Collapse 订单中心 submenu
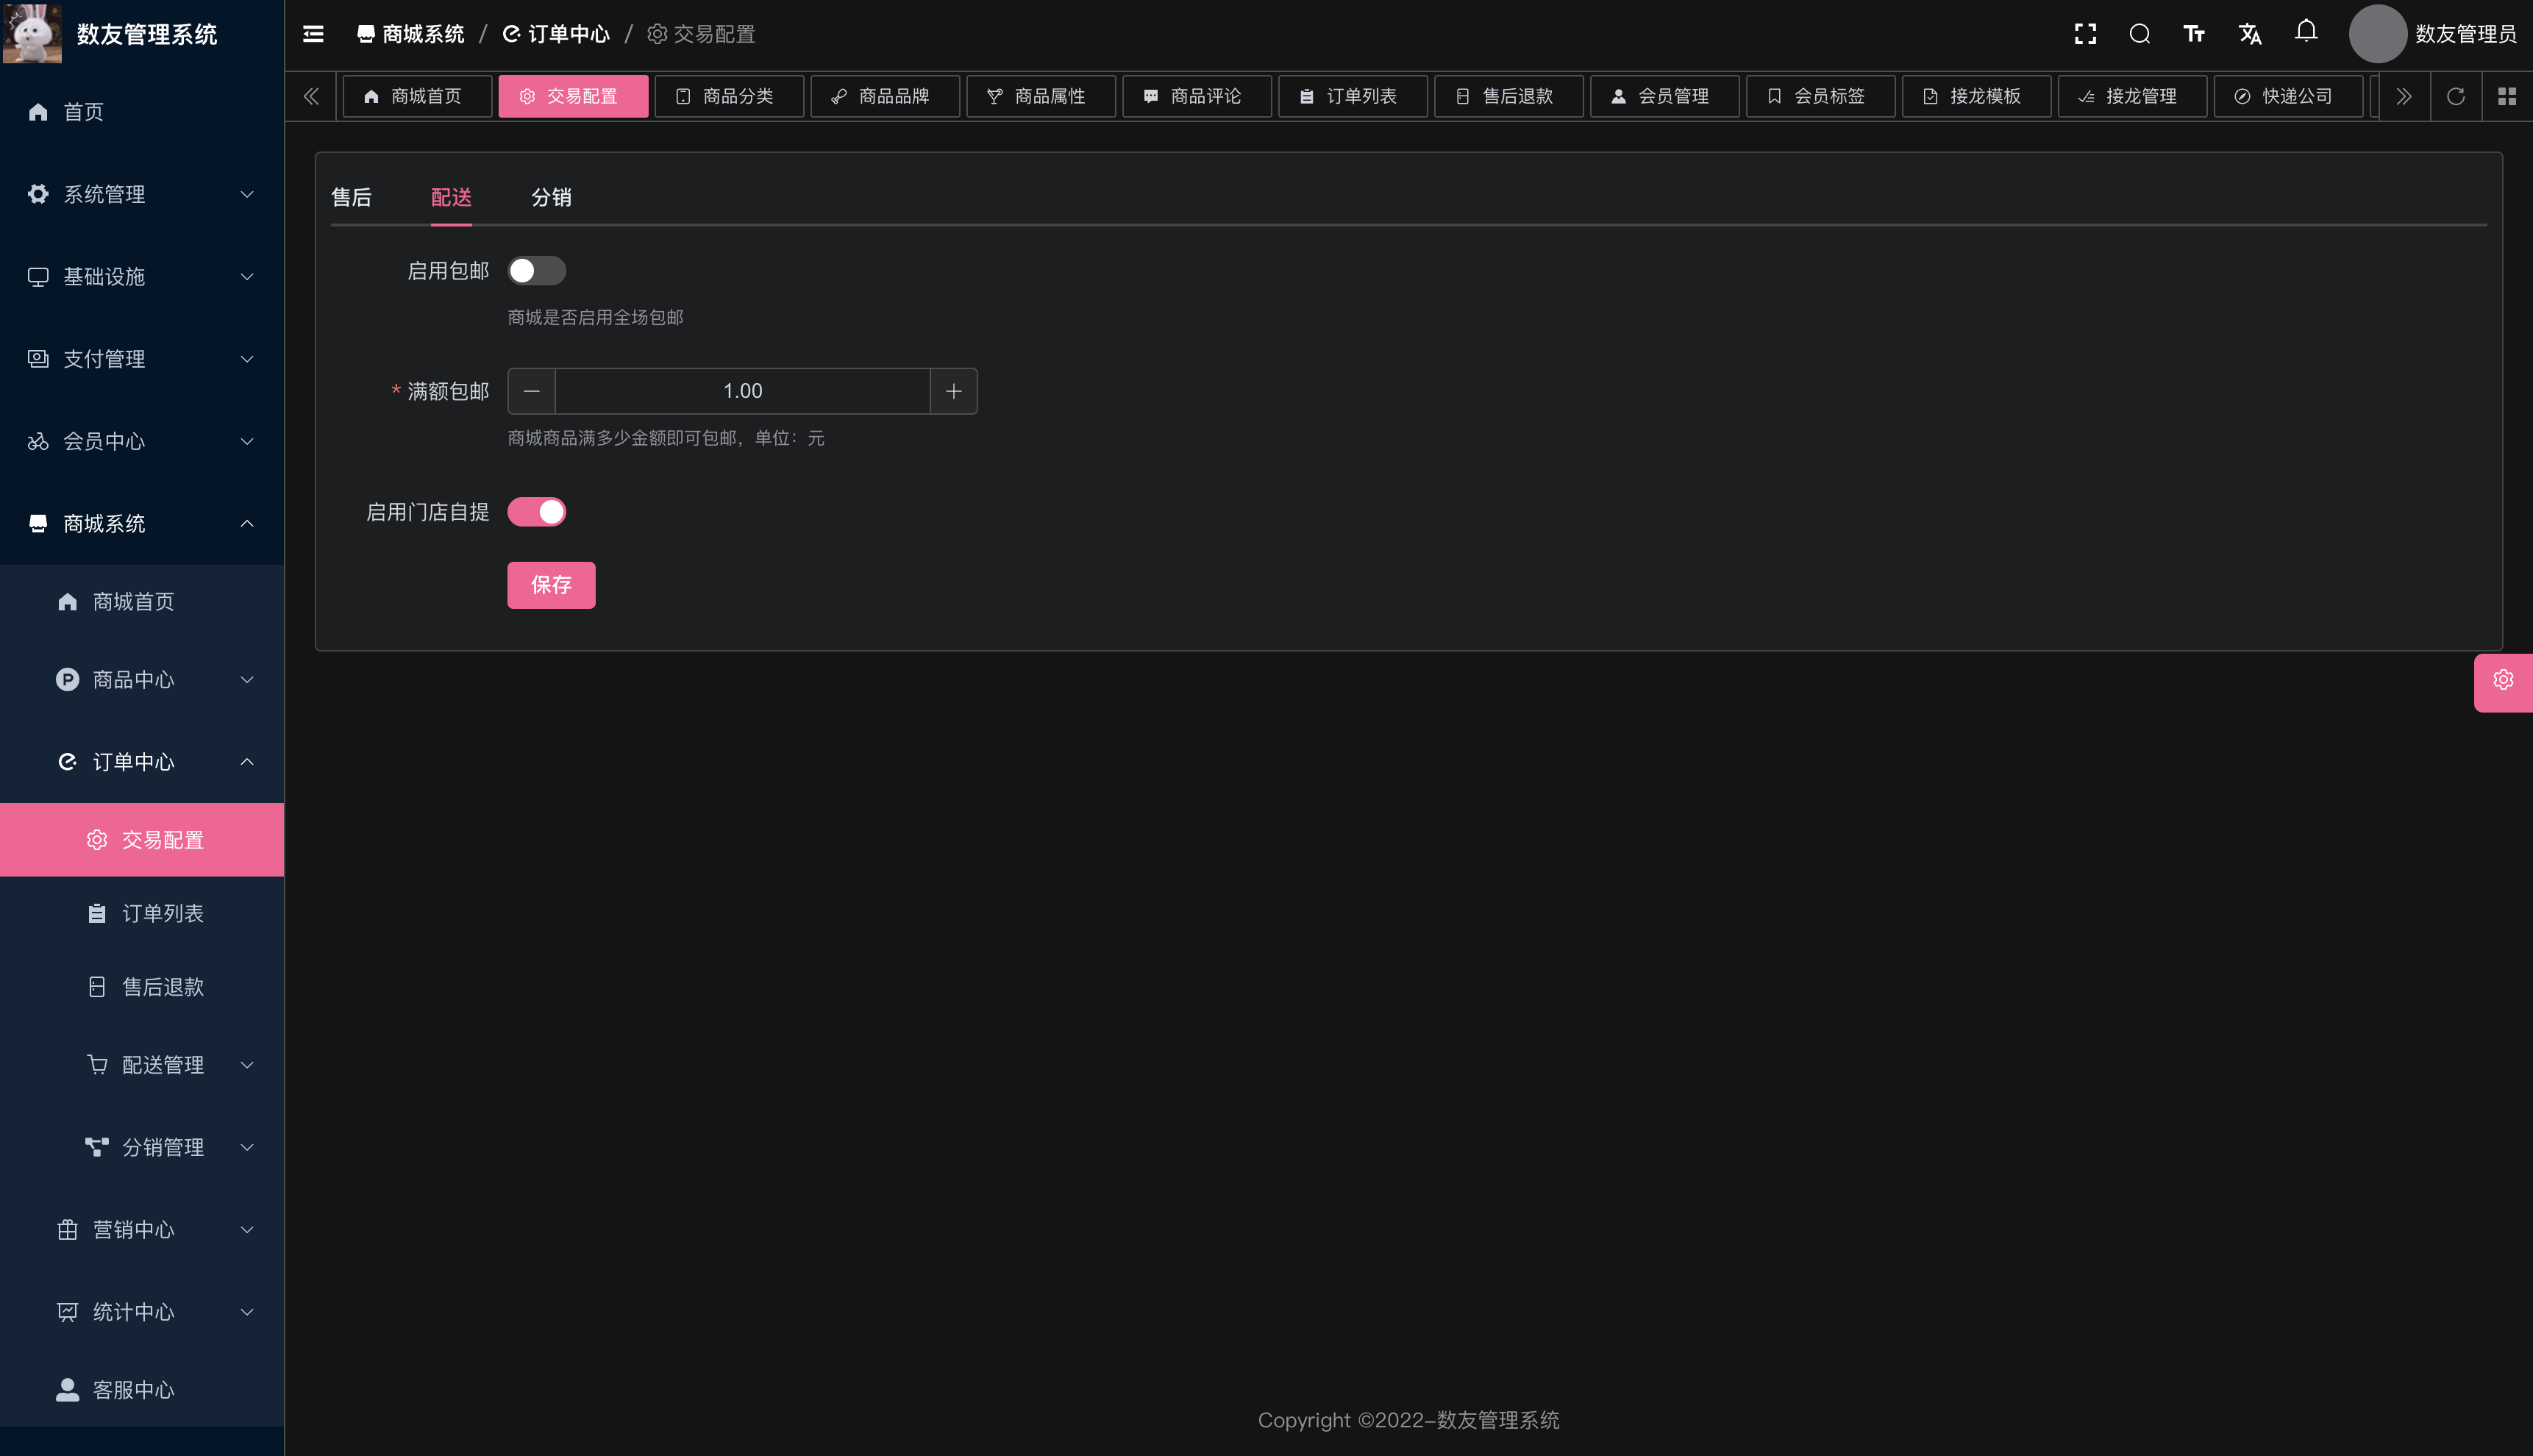The width and height of the screenshot is (2533, 1456). point(142,762)
